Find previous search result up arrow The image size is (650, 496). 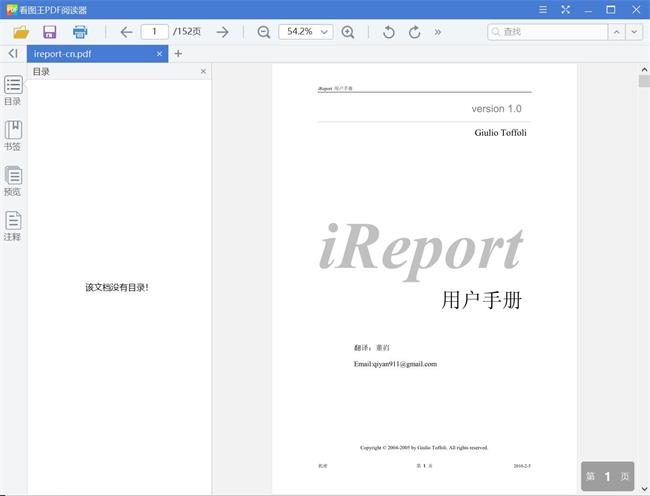[616, 32]
